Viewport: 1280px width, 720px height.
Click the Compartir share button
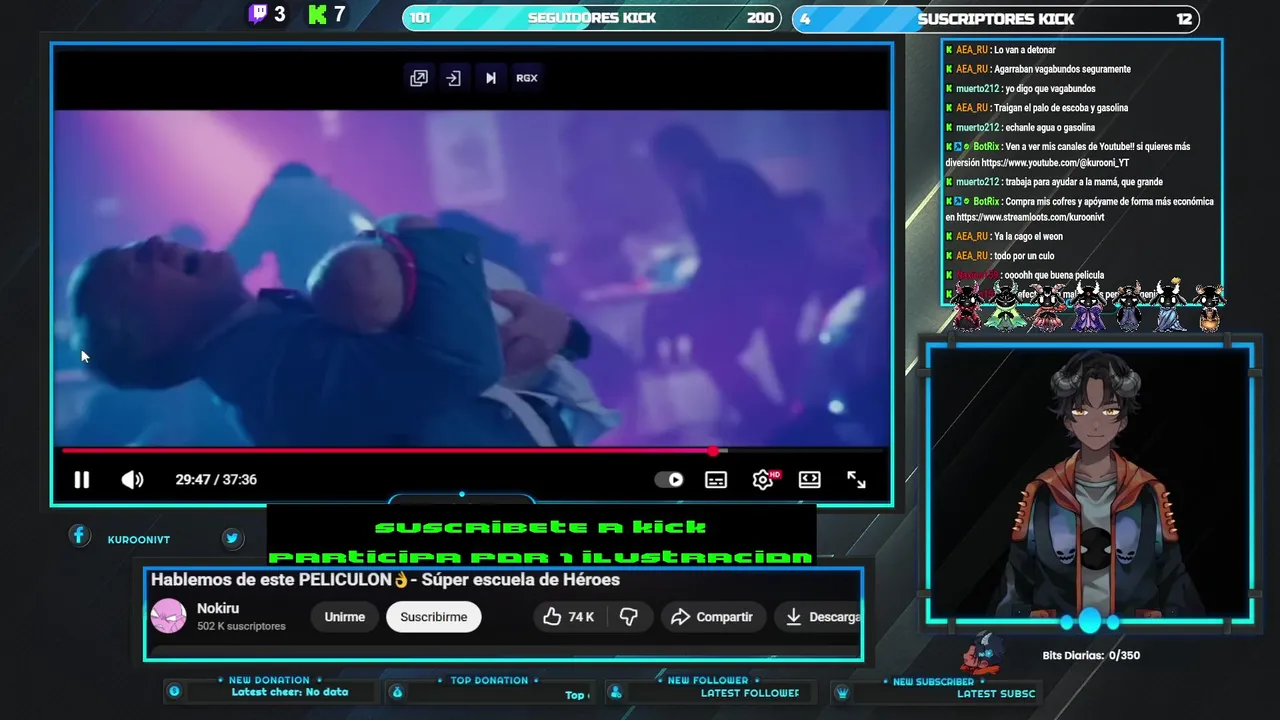tap(712, 617)
